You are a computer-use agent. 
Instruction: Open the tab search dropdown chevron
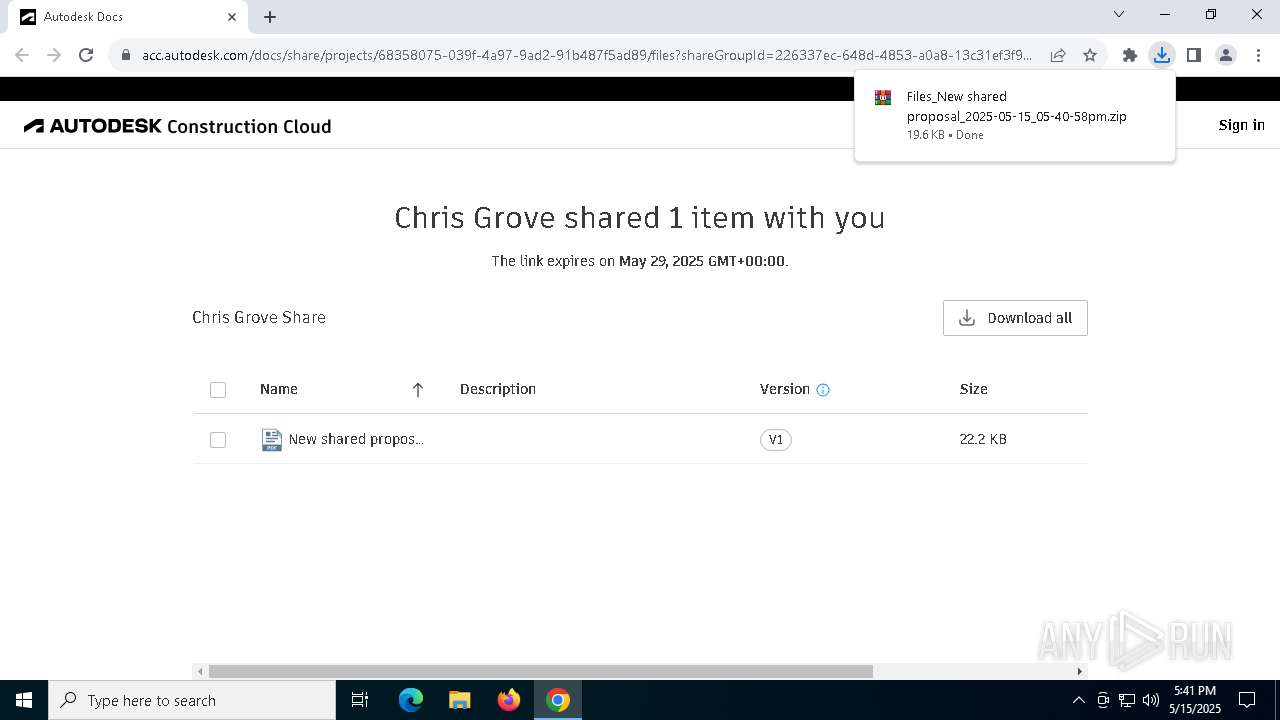coord(1119,15)
